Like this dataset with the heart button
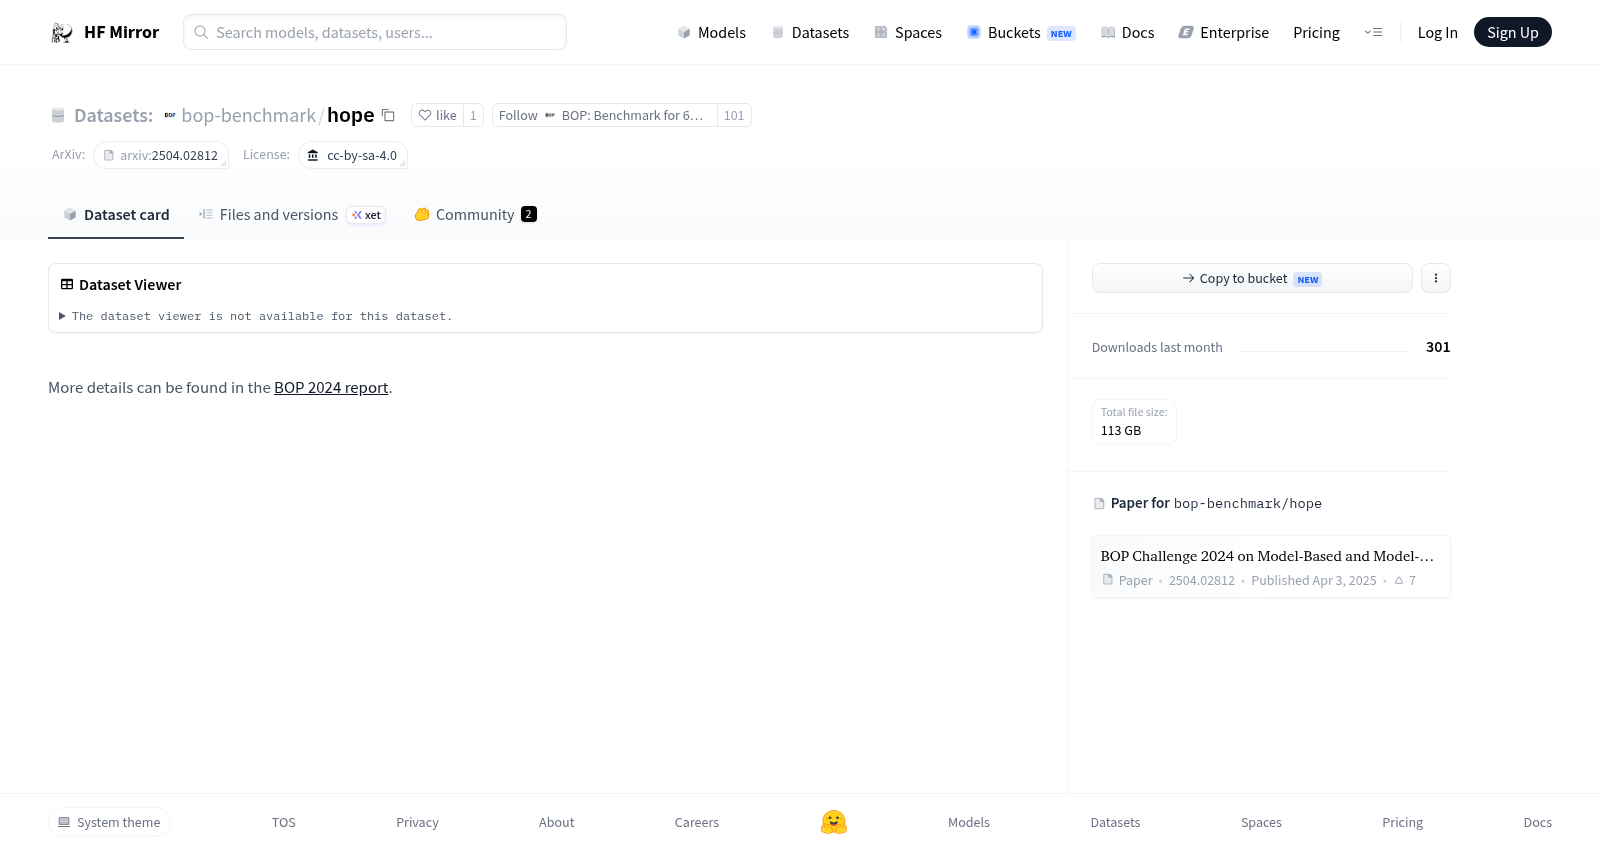 pos(437,116)
